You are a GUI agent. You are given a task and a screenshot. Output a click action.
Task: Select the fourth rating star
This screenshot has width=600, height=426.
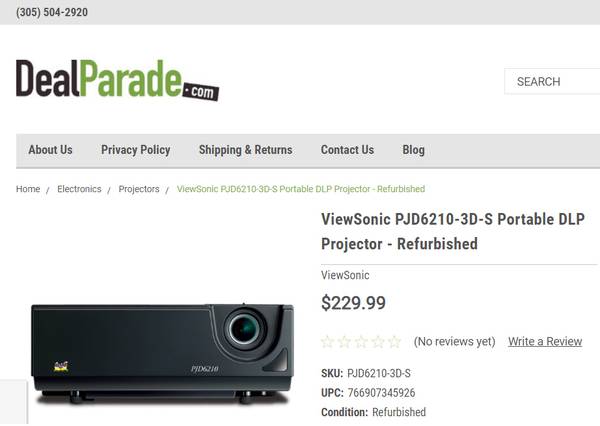click(x=378, y=341)
